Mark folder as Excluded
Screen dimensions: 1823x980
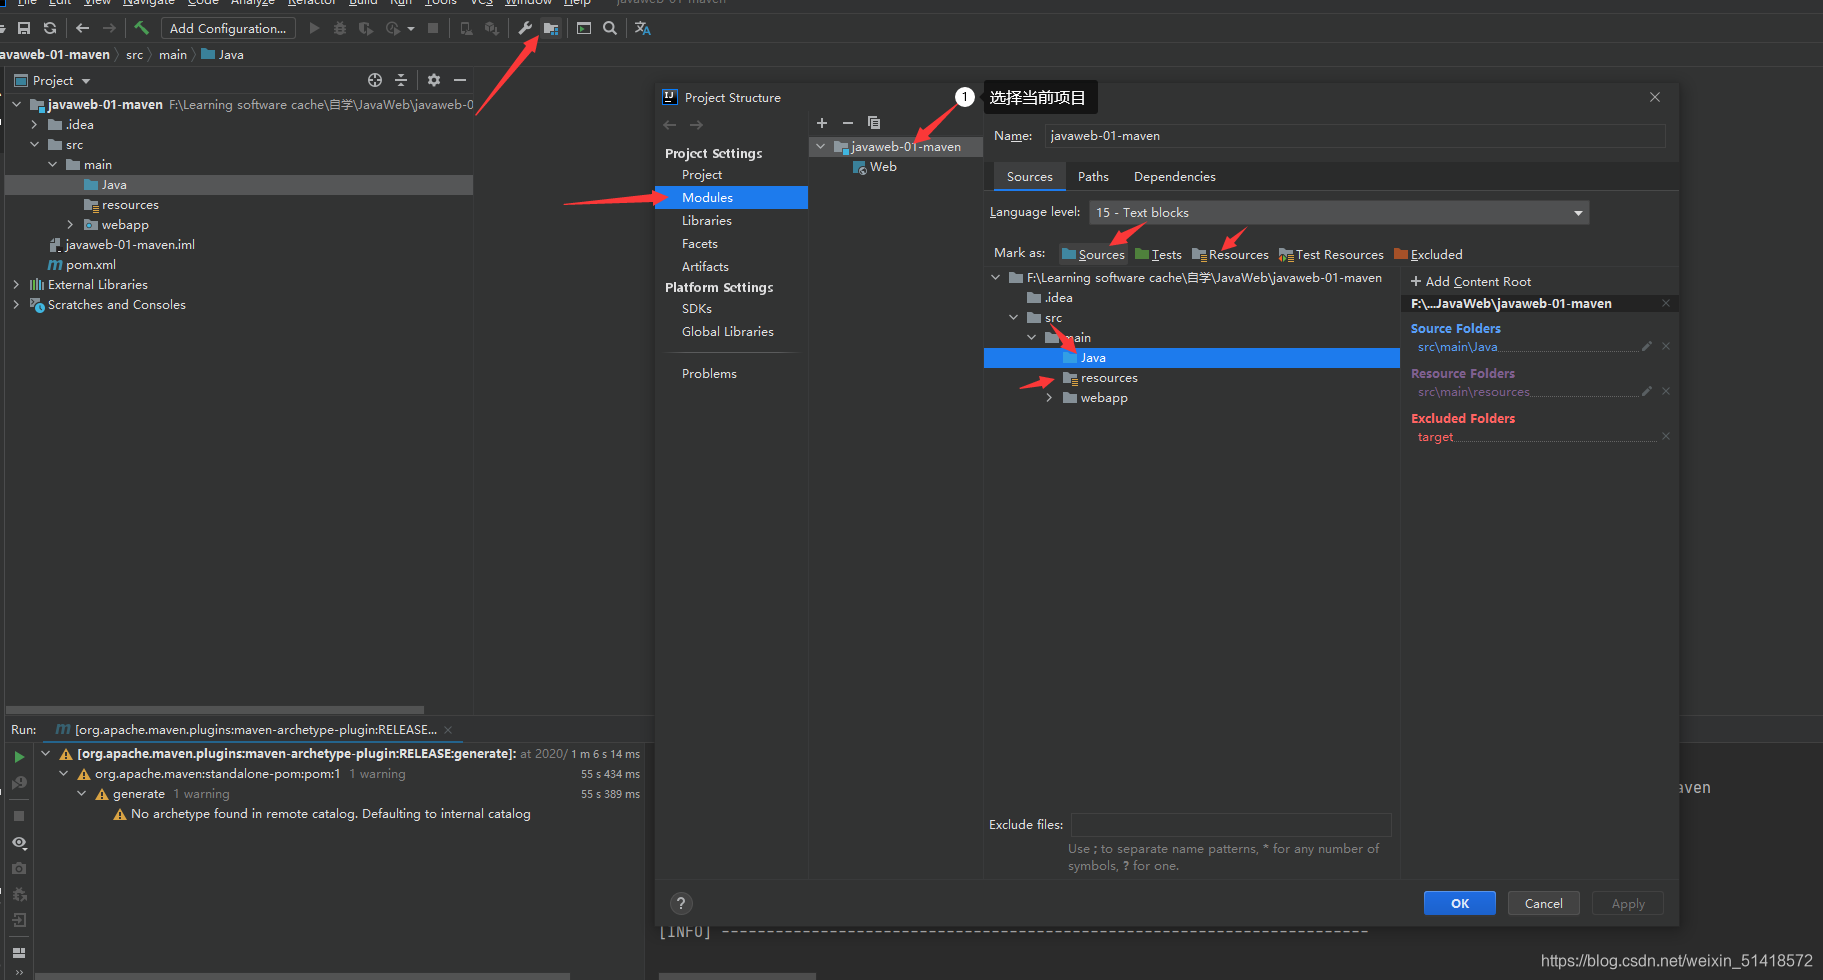[x=1428, y=254]
